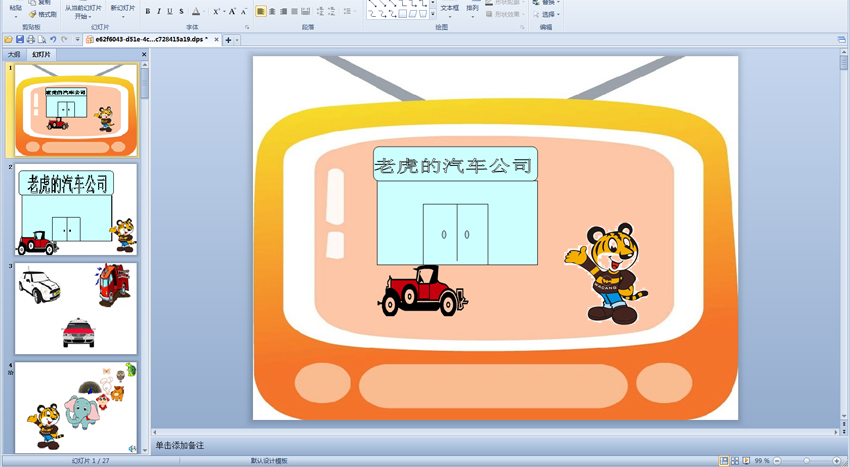Viewport: 850px width, 467px height.
Task: Toggle text shadow (S) formatting
Action: (x=181, y=11)
